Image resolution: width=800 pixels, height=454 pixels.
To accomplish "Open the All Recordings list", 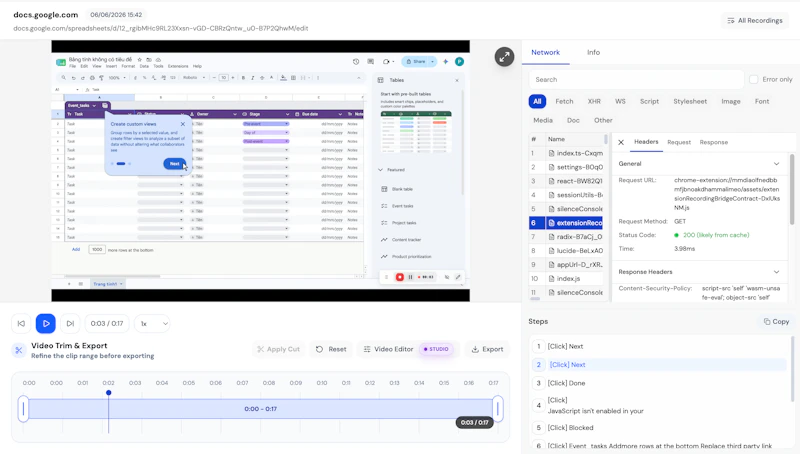I will [x=755, y=20].
